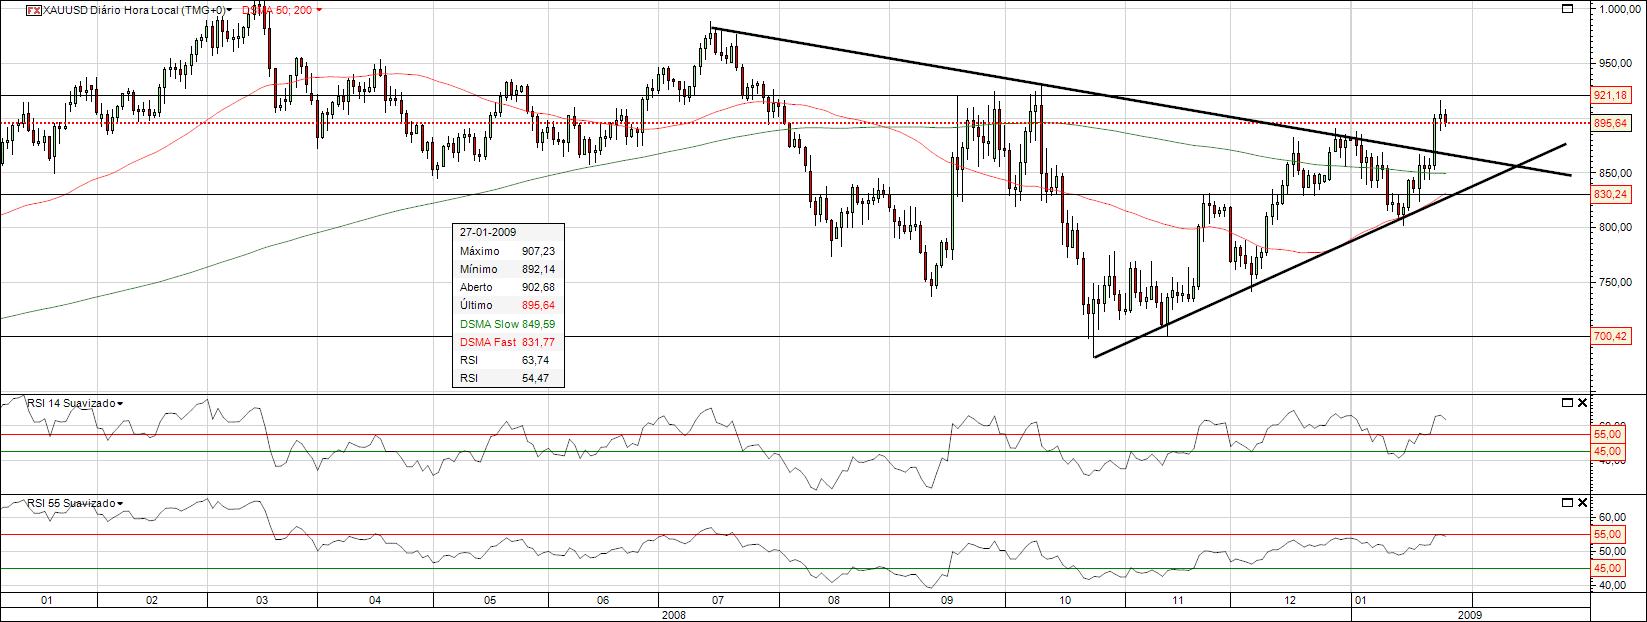1647x622 pixels.
Task: Maximize the RSI 14 Suavizado panel
Action: 1567,402
